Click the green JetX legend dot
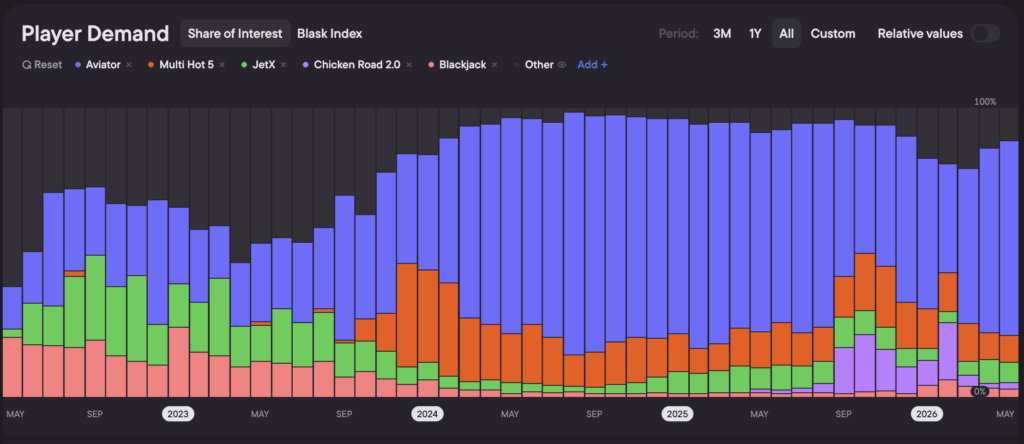The height and width of the screenshot is (444, 1024). (x=244, y=65)
